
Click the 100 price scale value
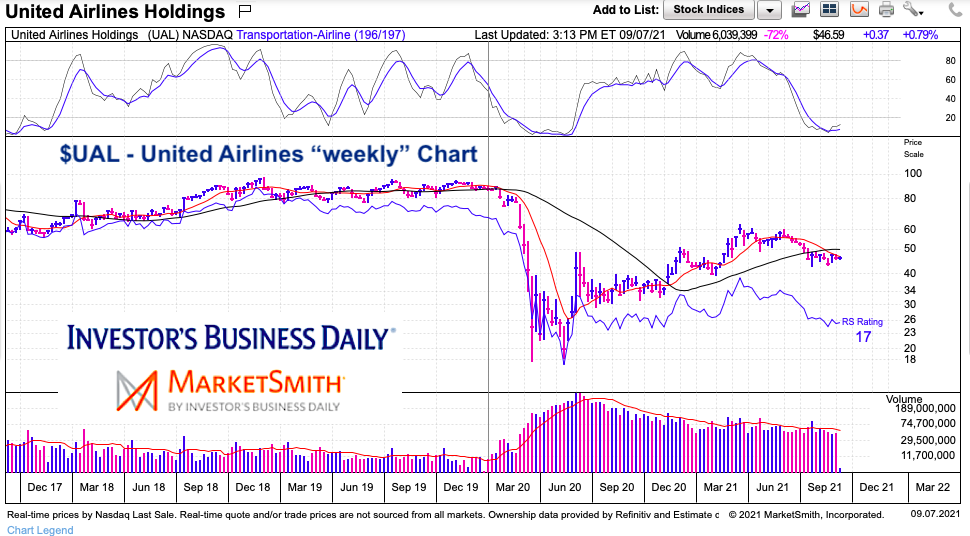[x=913, y=173]
